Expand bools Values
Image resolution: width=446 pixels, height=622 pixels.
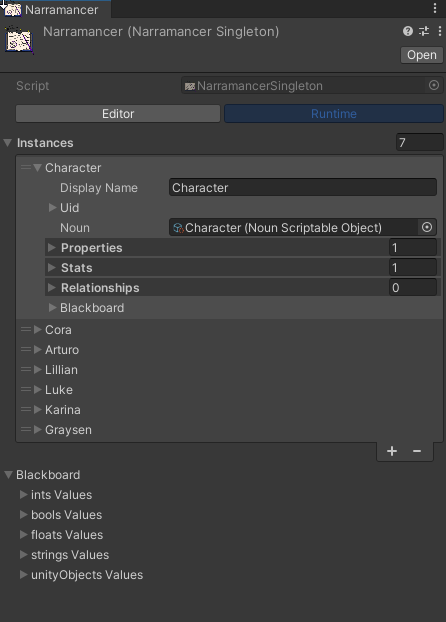point(23,514)
